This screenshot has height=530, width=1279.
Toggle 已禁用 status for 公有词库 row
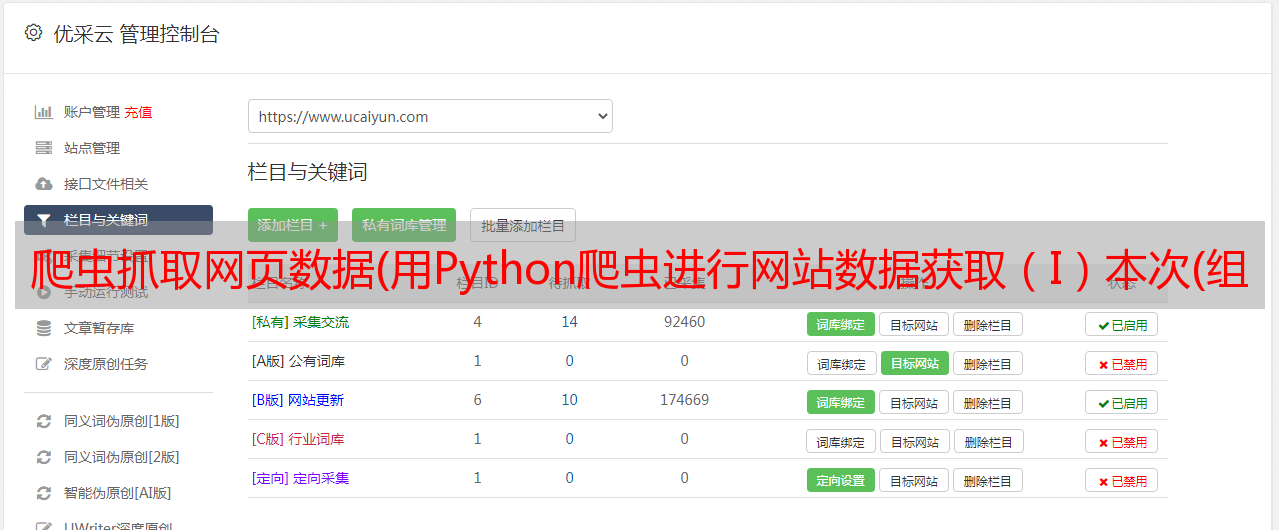pyautogui.click(x=1121, y=364)
